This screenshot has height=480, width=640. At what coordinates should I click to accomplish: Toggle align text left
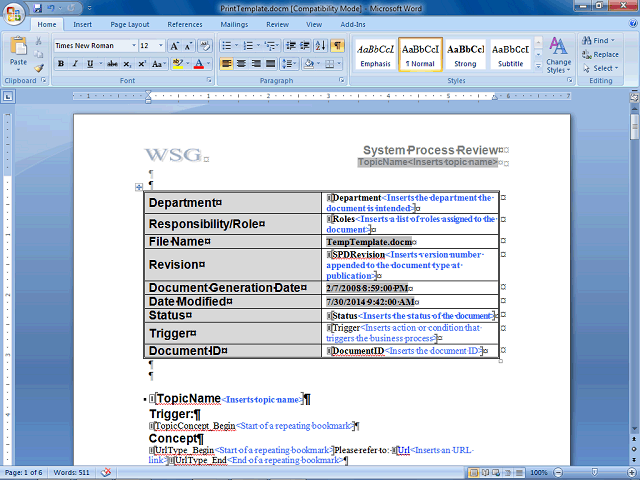tap(227, 64)
